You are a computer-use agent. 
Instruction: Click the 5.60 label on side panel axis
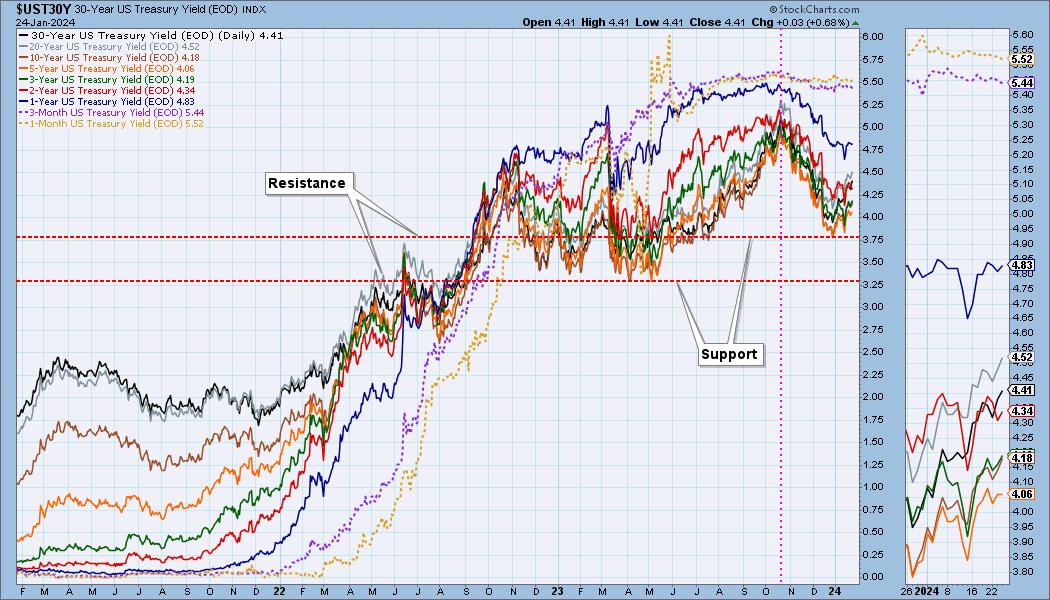tap(1023, 34)
